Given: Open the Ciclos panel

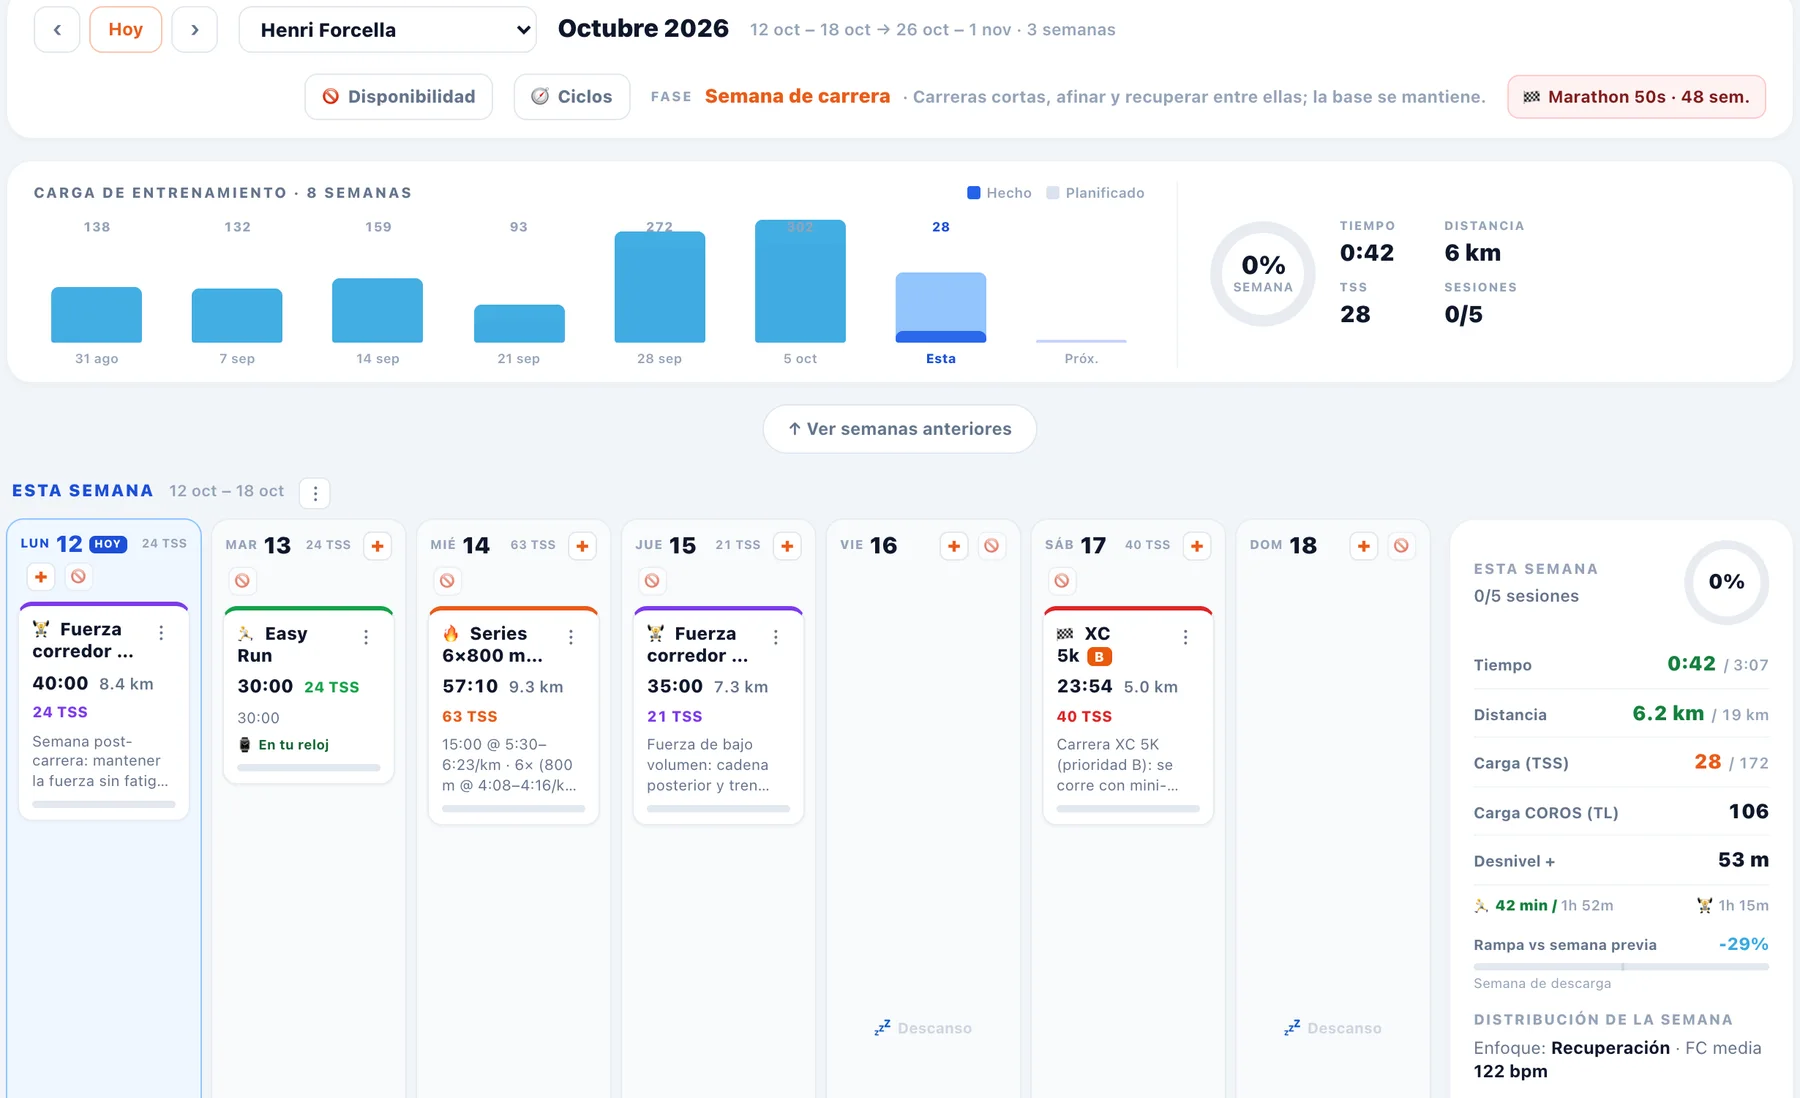Looking at the screenshot, I should [x=572, y=96].
